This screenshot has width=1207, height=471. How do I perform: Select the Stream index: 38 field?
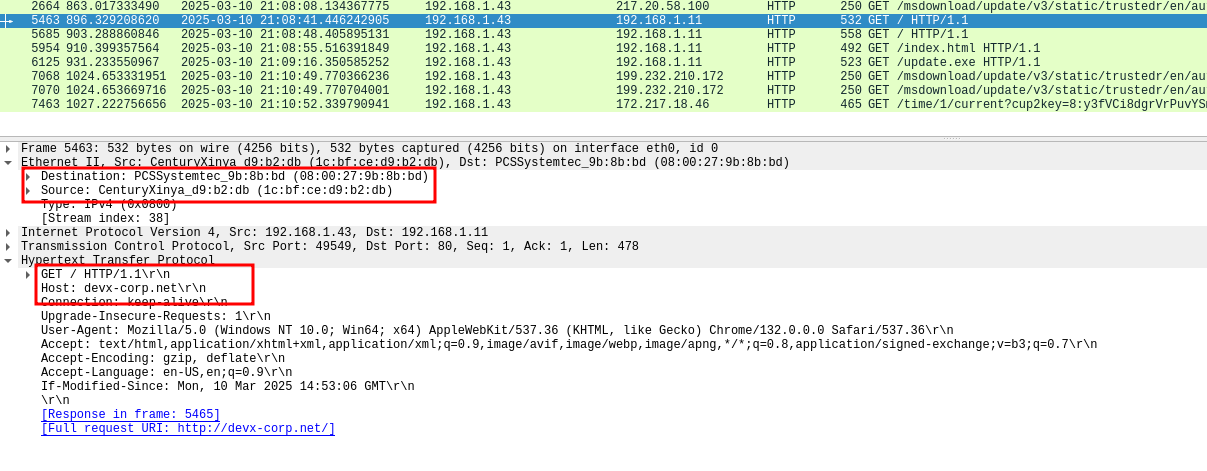(x=105, y=219)
